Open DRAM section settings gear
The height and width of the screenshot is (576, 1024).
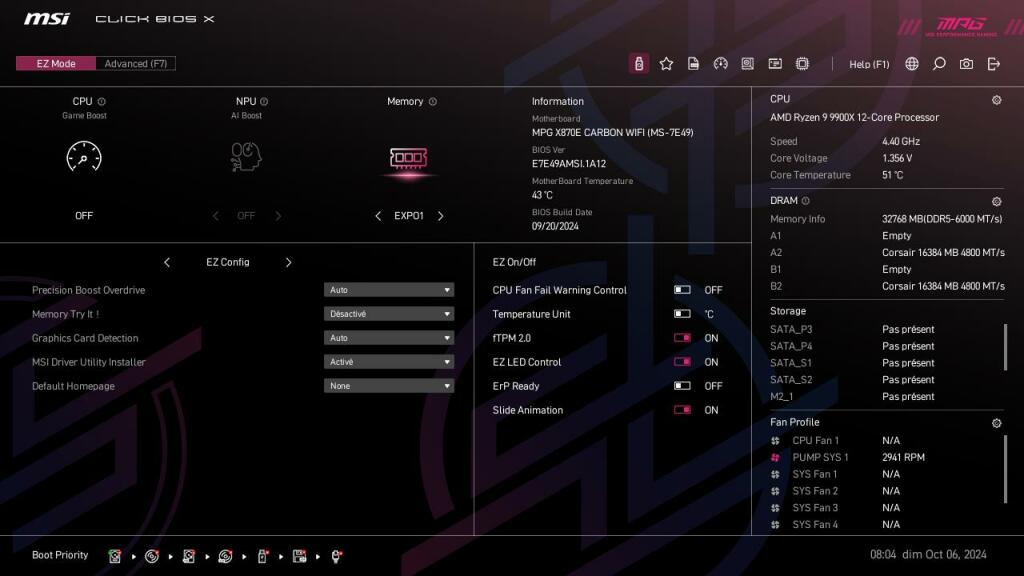pos(995,200)
